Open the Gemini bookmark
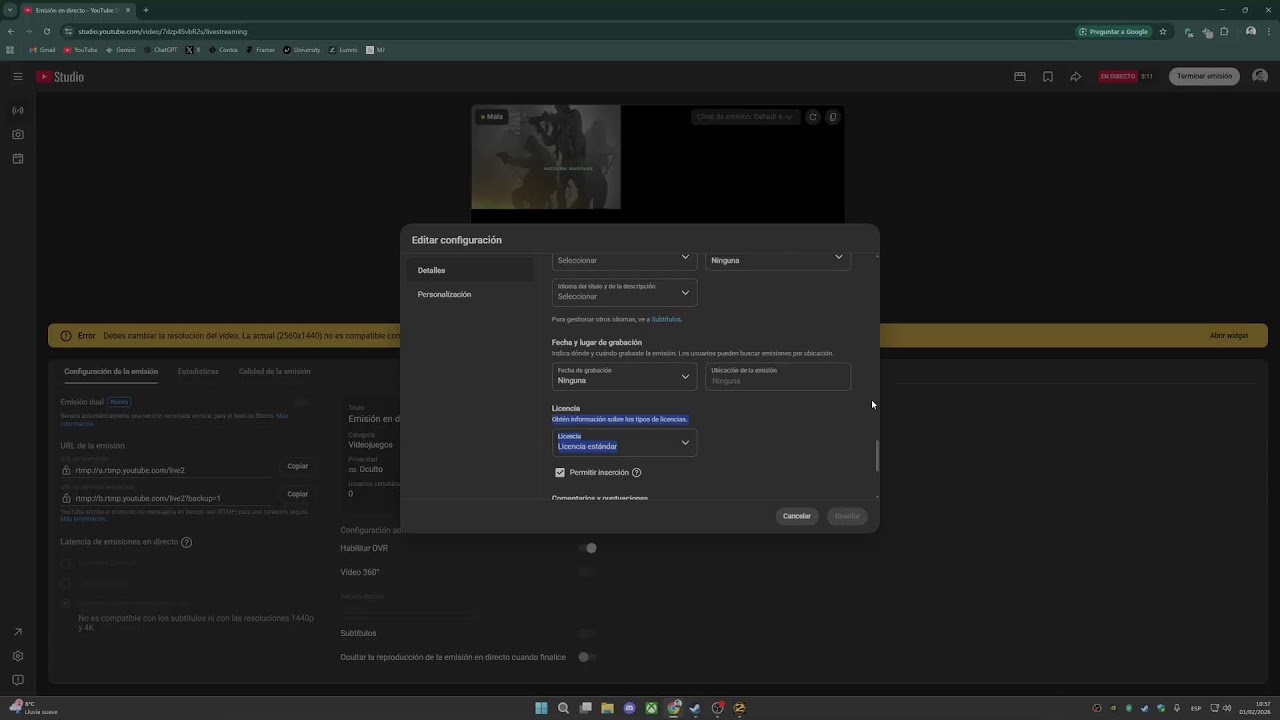The height and width of the screenshot is (720, 1280). 120,50
